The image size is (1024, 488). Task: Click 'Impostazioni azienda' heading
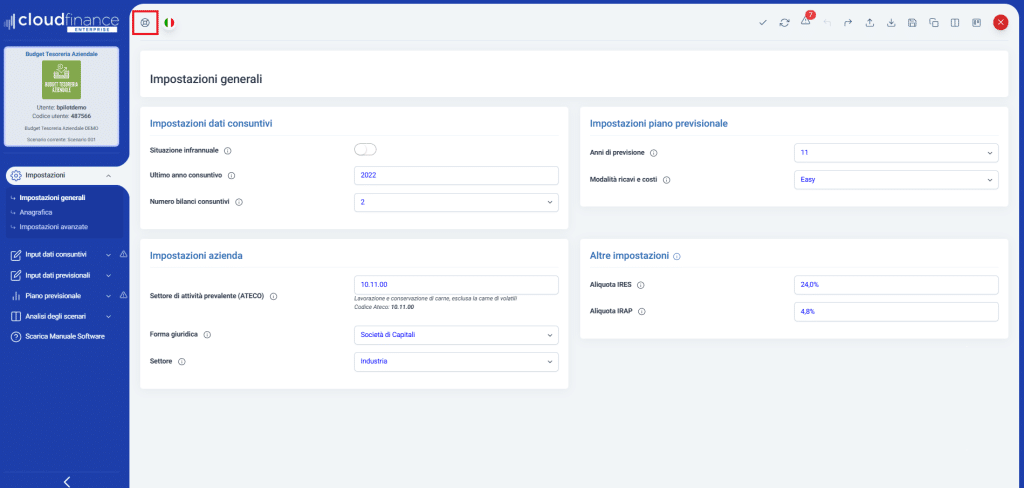click(197, 255)
